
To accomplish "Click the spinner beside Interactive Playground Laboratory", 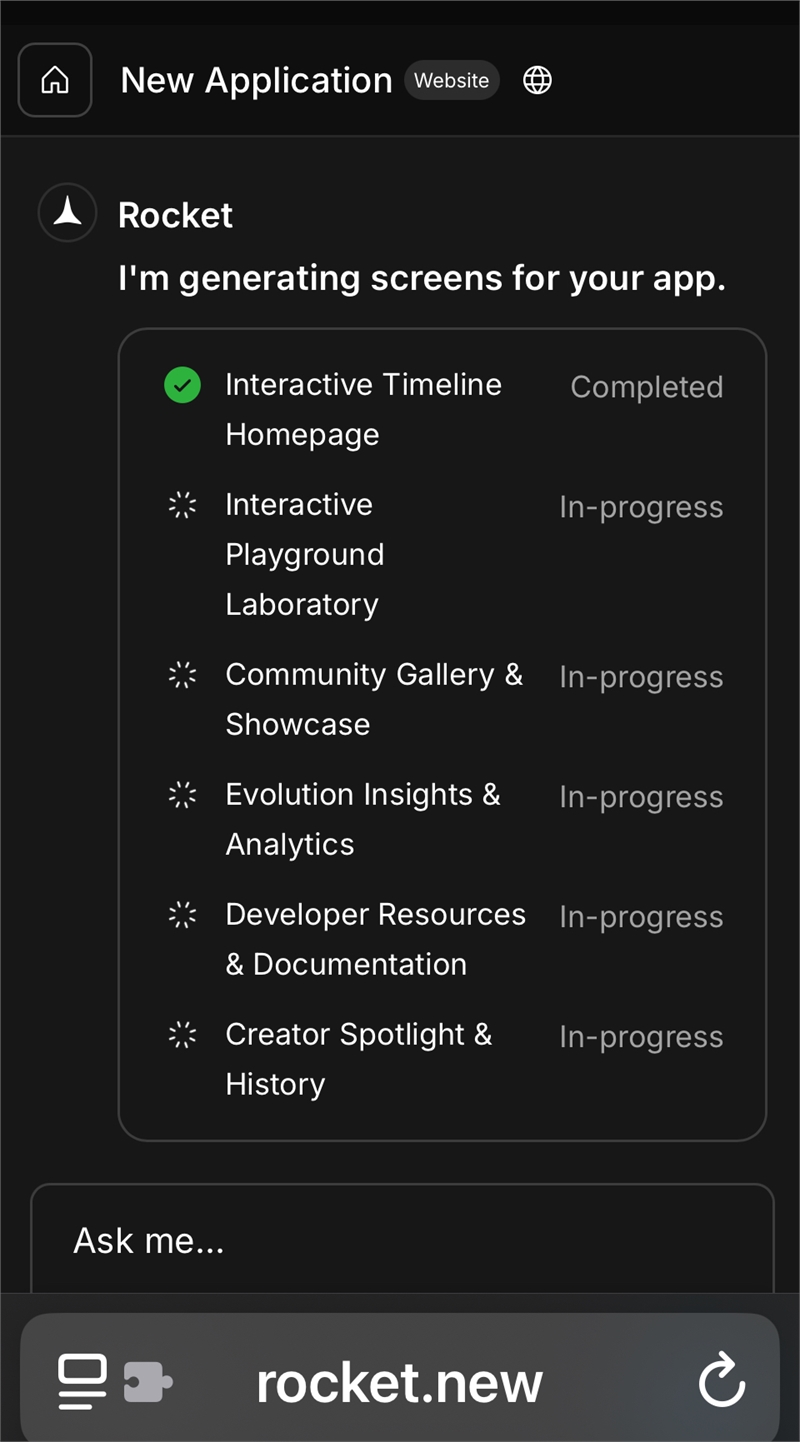I will (182, 505).
